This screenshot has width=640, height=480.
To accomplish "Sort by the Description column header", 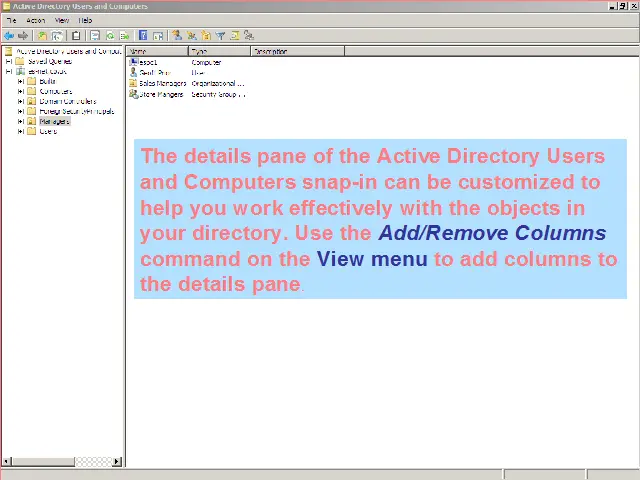I will click(298, 51).
